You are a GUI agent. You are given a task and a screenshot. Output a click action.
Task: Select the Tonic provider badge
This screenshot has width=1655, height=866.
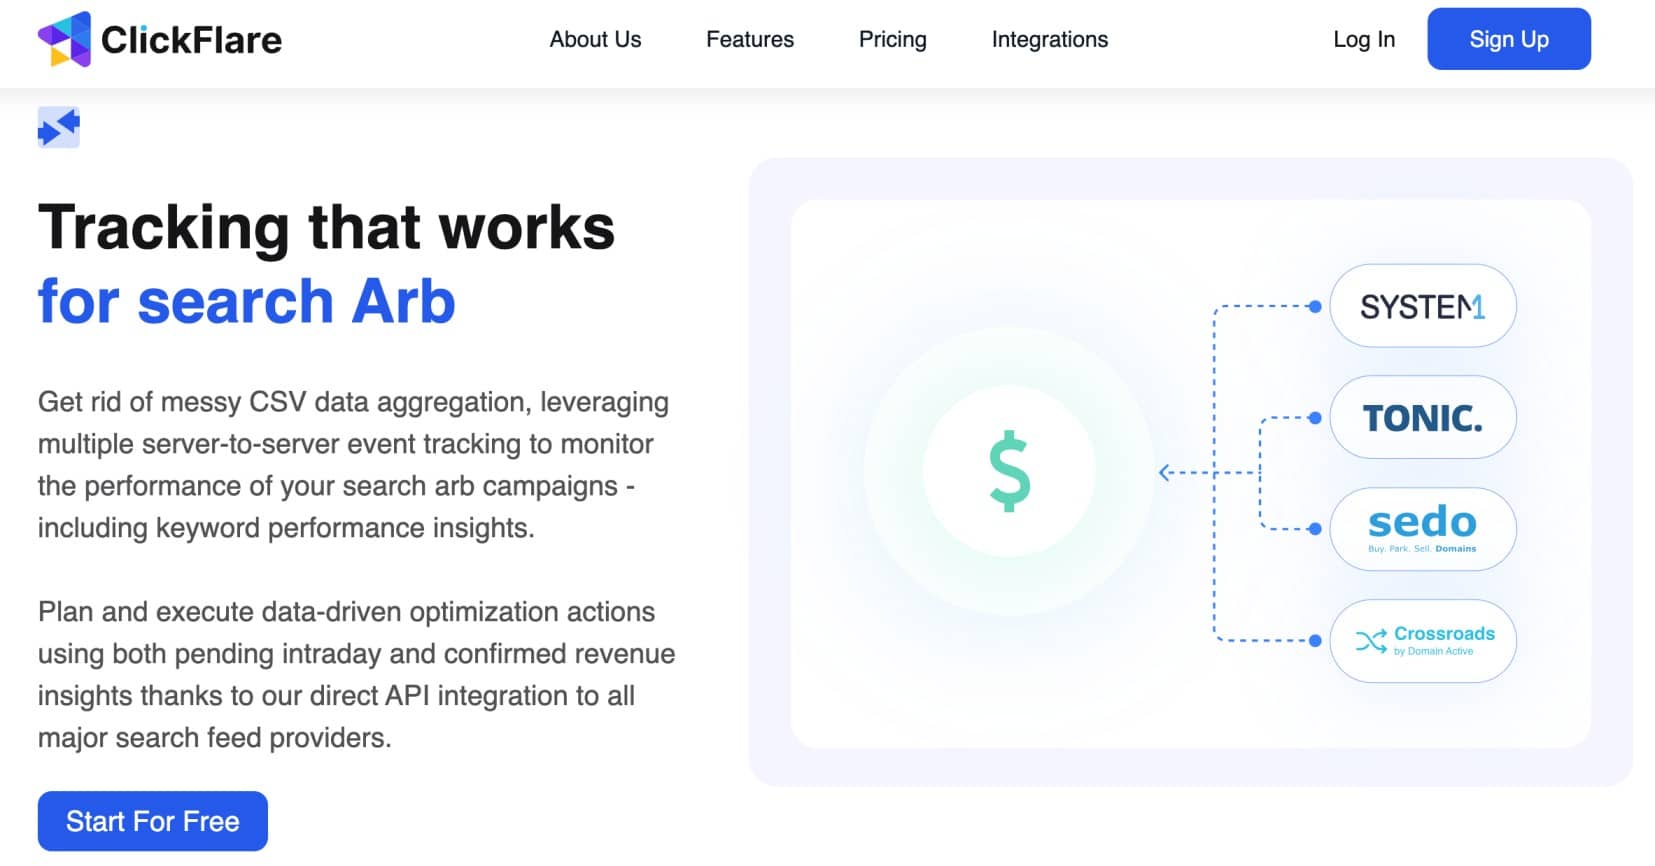[x=1422, y=417]
